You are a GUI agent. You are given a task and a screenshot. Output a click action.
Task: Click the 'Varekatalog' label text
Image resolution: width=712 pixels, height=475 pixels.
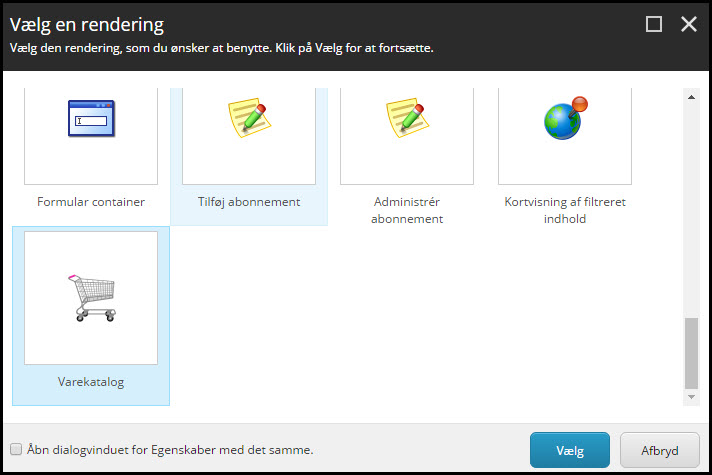click(x=91, y=382)
